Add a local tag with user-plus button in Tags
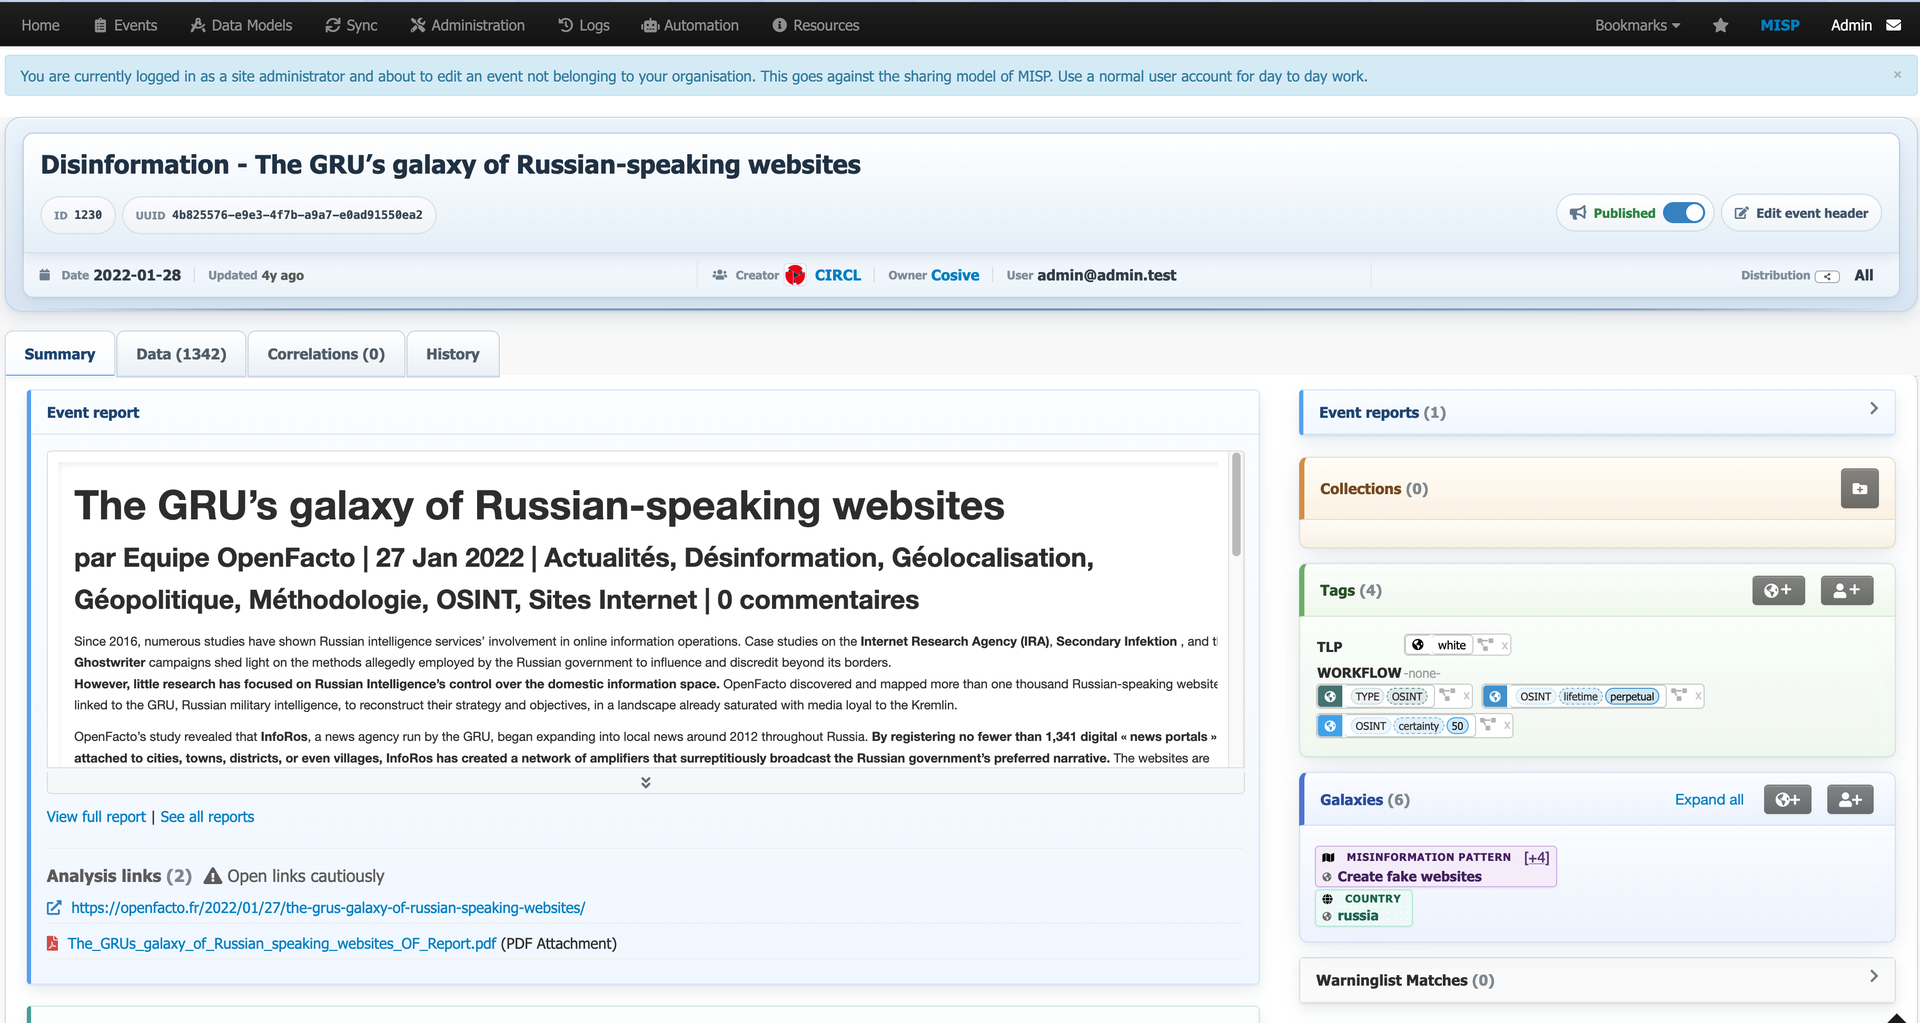The width and height of the screenshot is (1920, 1023). pyautogui.click(x=1846, y=591)
